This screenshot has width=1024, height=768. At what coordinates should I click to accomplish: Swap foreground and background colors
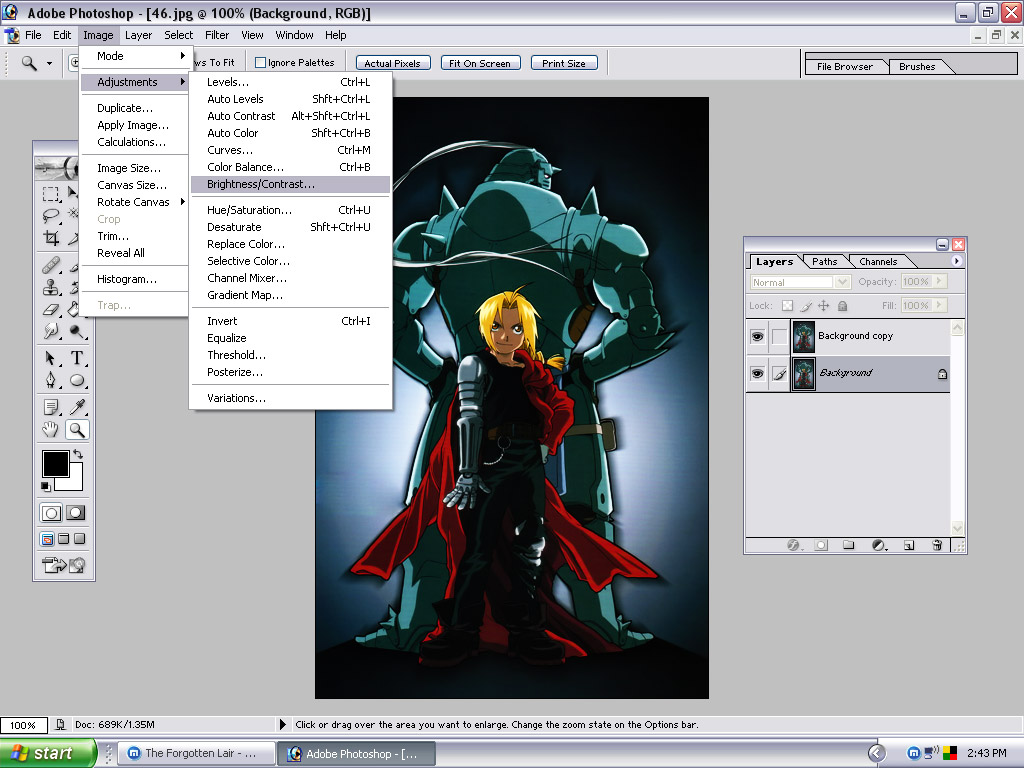pyautogui.click(x=78, y=454)
